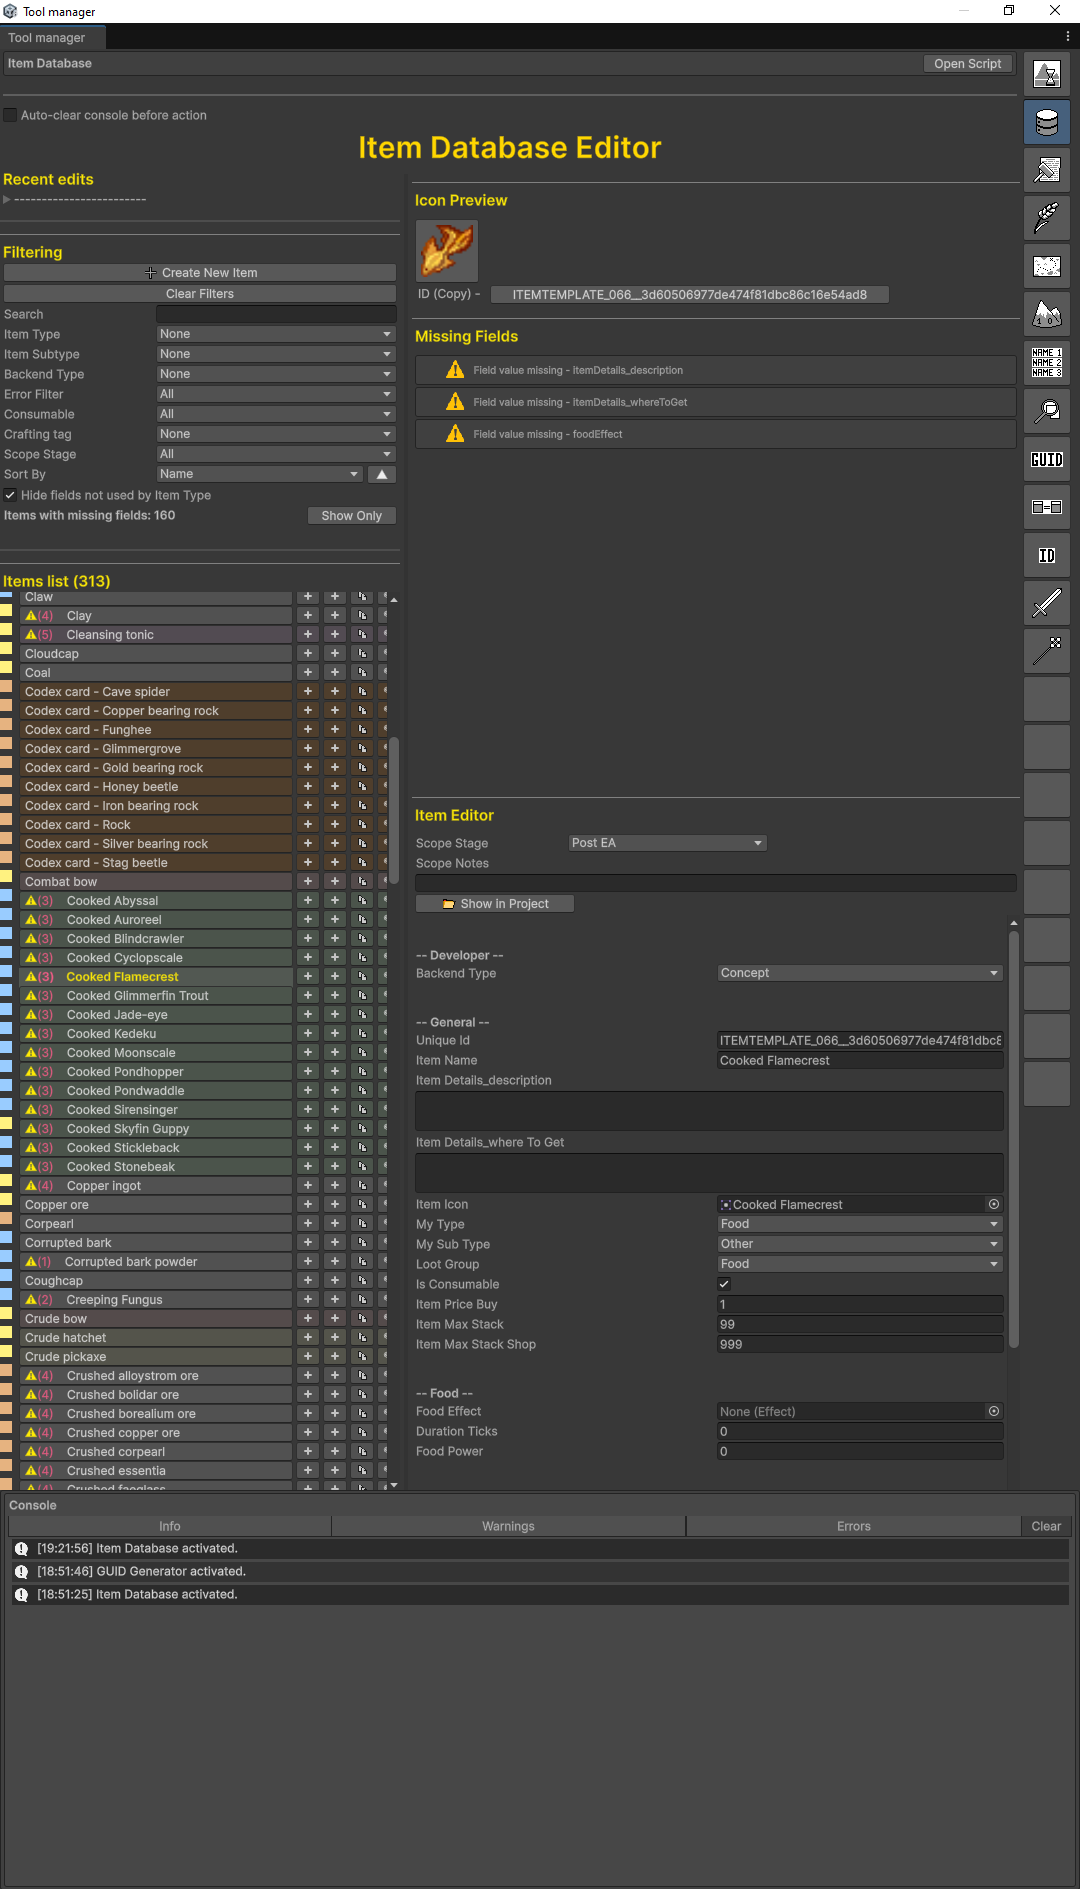Open the GUID Generator tool
Viewport: 1080px width, 1889px height.
1047,459
